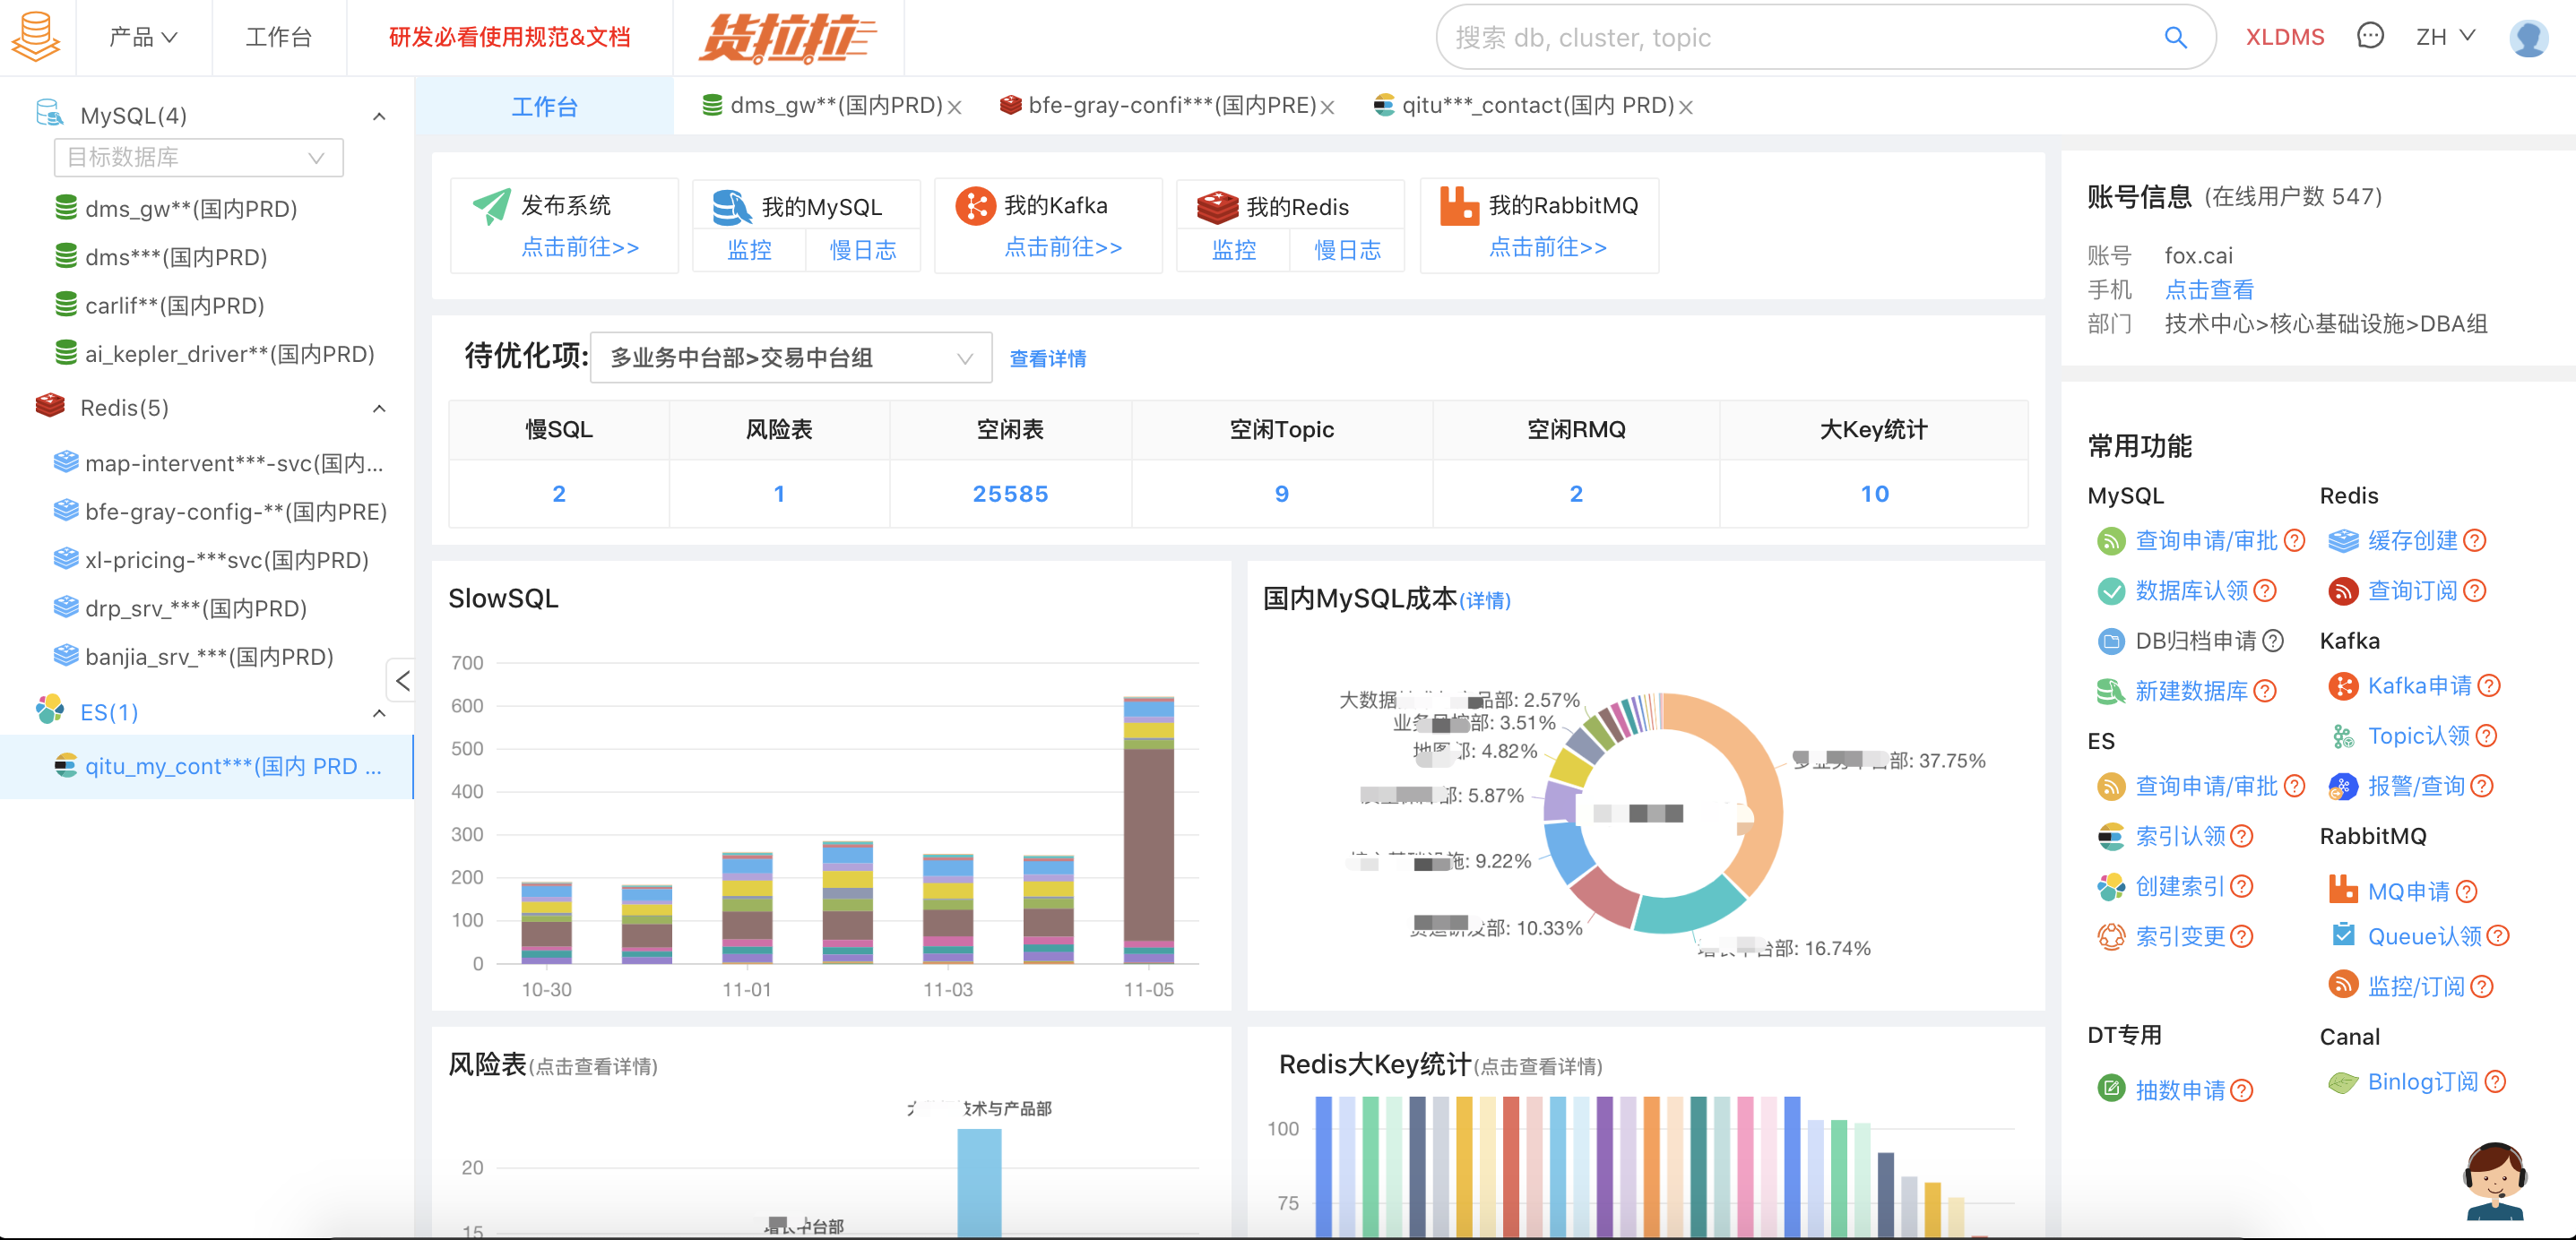The image size is (2576, 1240).
Task: Open the 产品 dropdown menu
Action: [143, 37]
